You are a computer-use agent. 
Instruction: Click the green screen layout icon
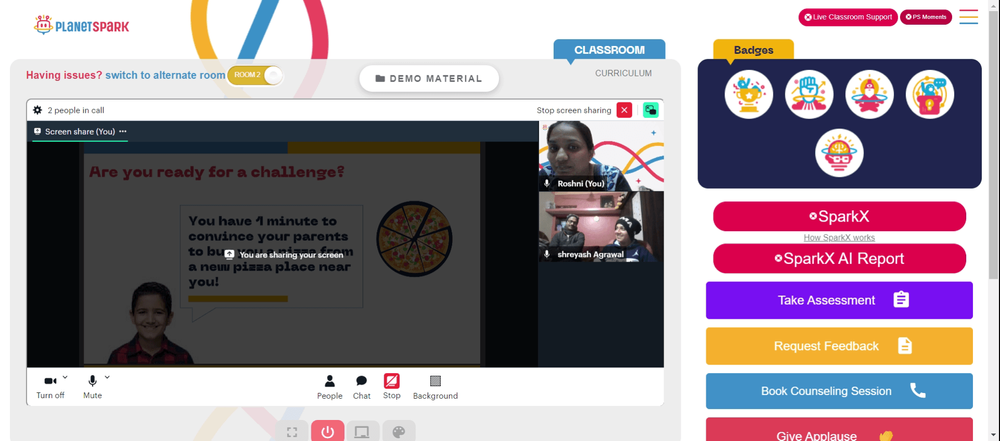[651, 110]
